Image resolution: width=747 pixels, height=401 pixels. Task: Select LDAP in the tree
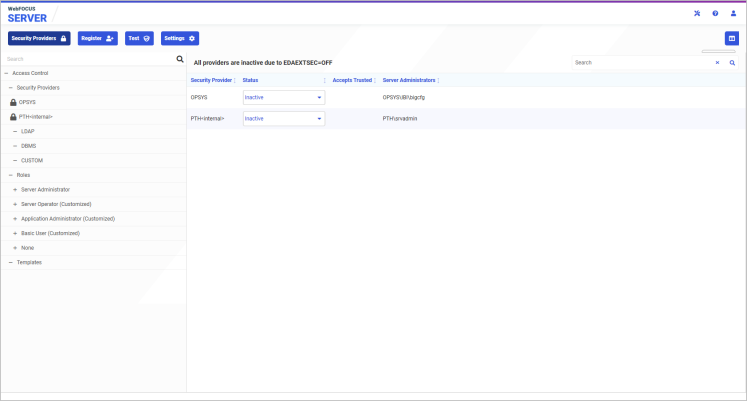[28, 131]
